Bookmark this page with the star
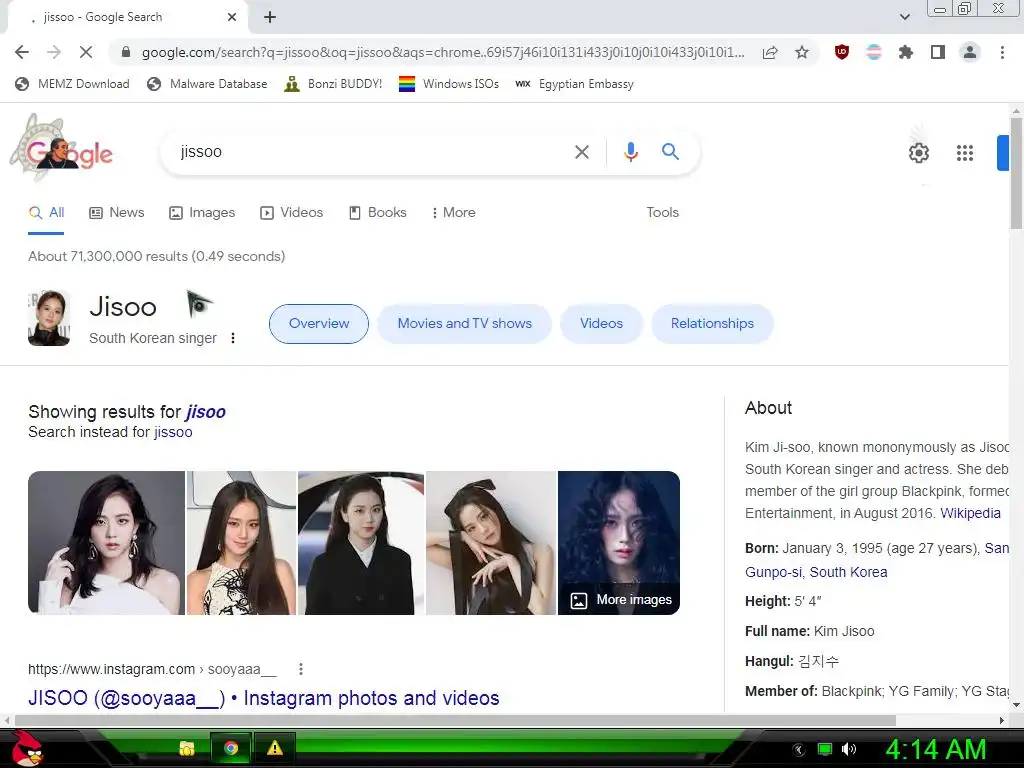This screenshot has width=1024, height=768. click(802, 52)
